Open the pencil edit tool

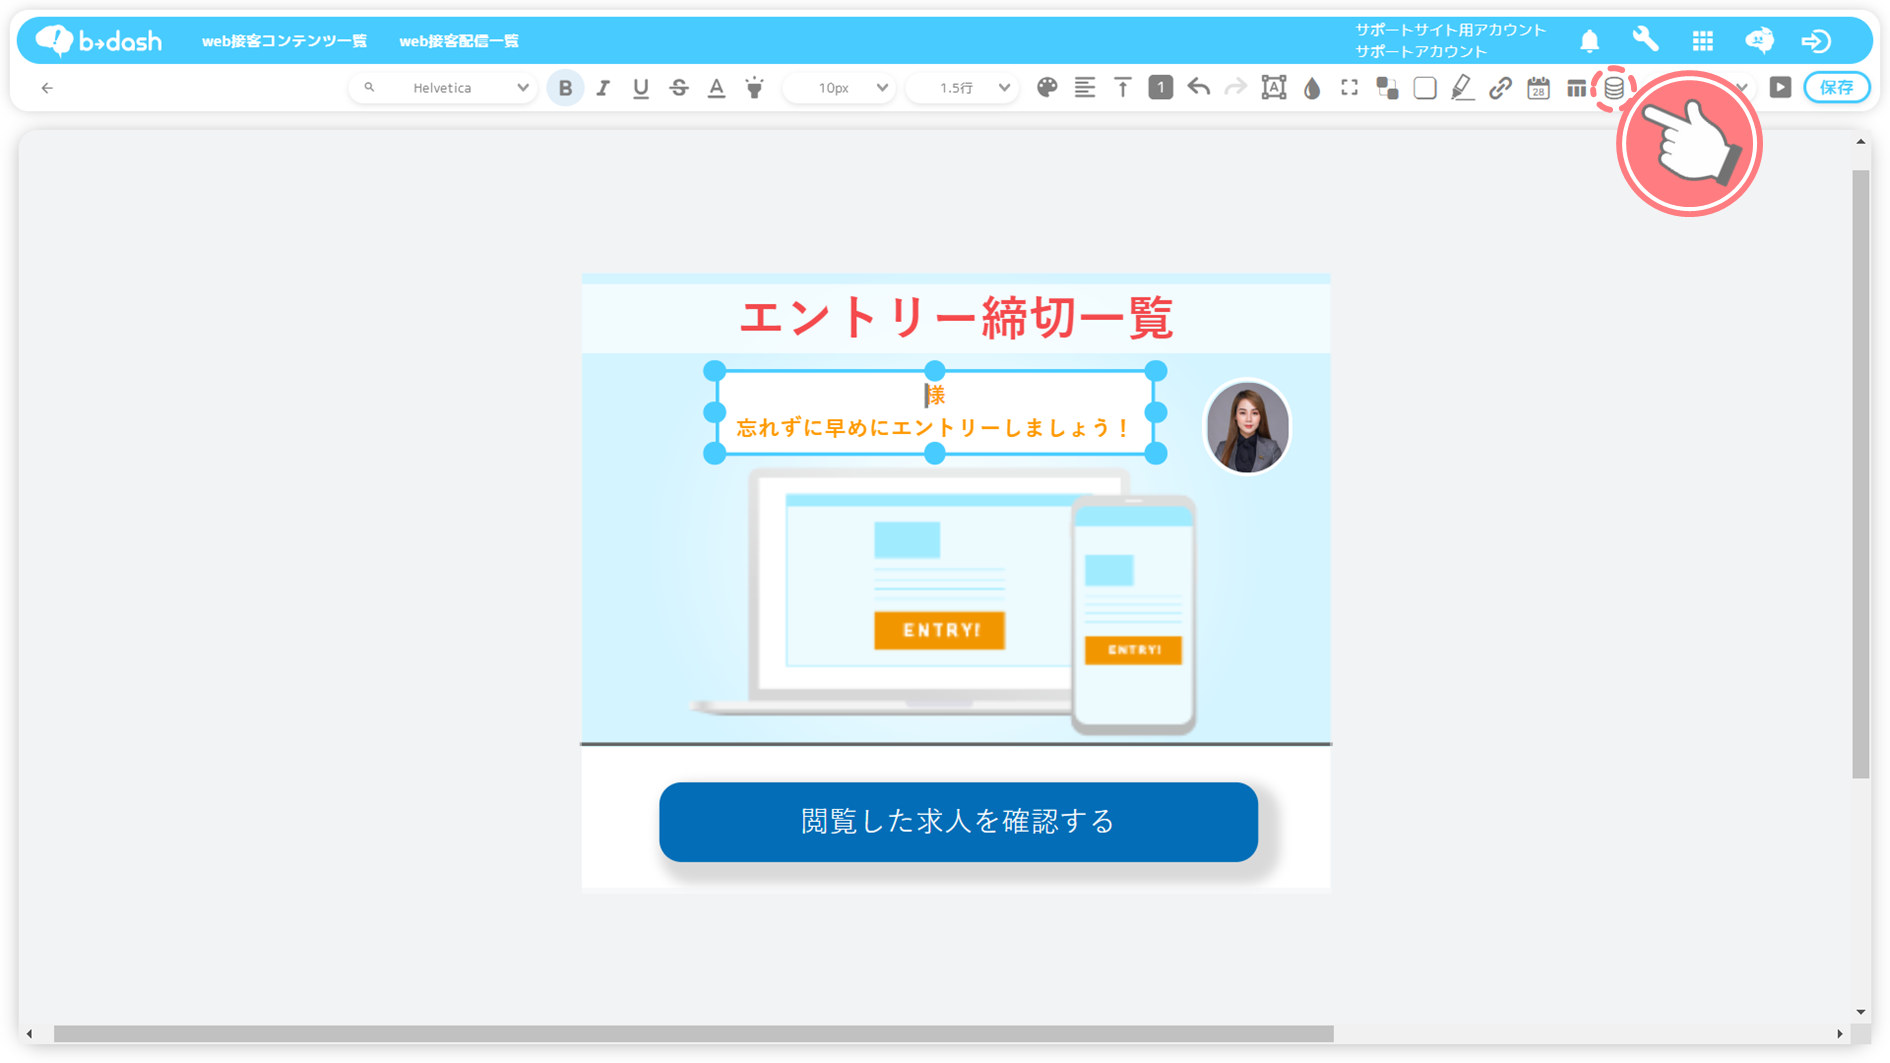(x=1463, y=88)
